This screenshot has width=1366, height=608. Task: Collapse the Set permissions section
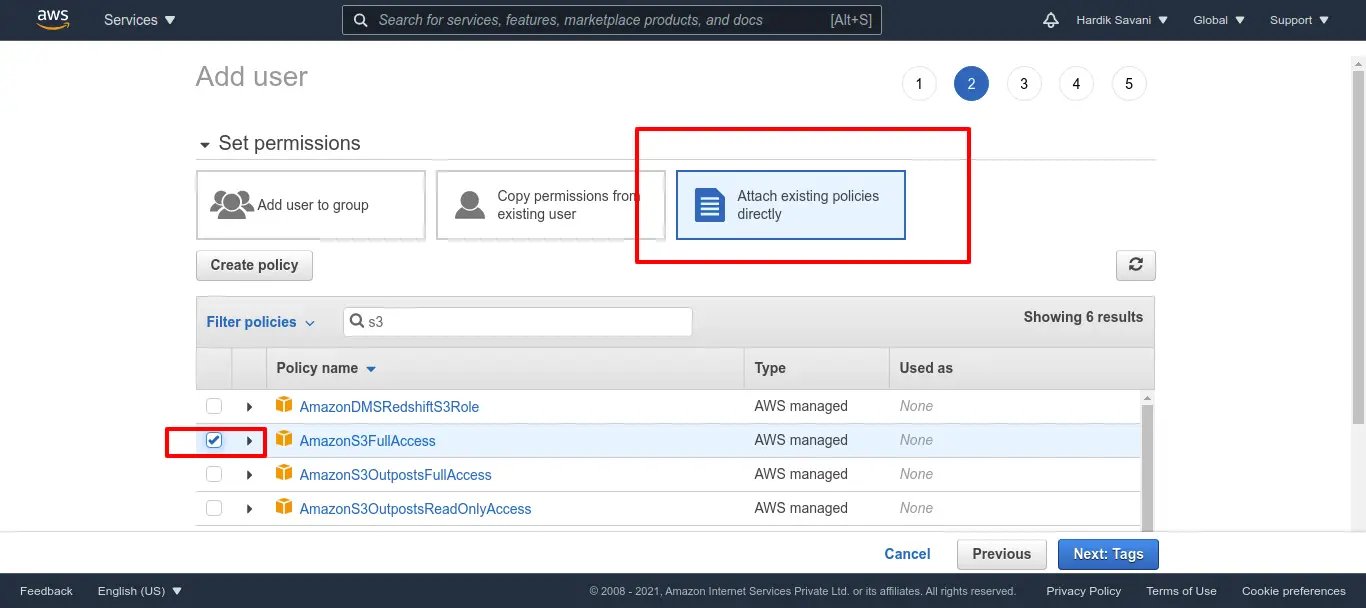tap(206, 144)
